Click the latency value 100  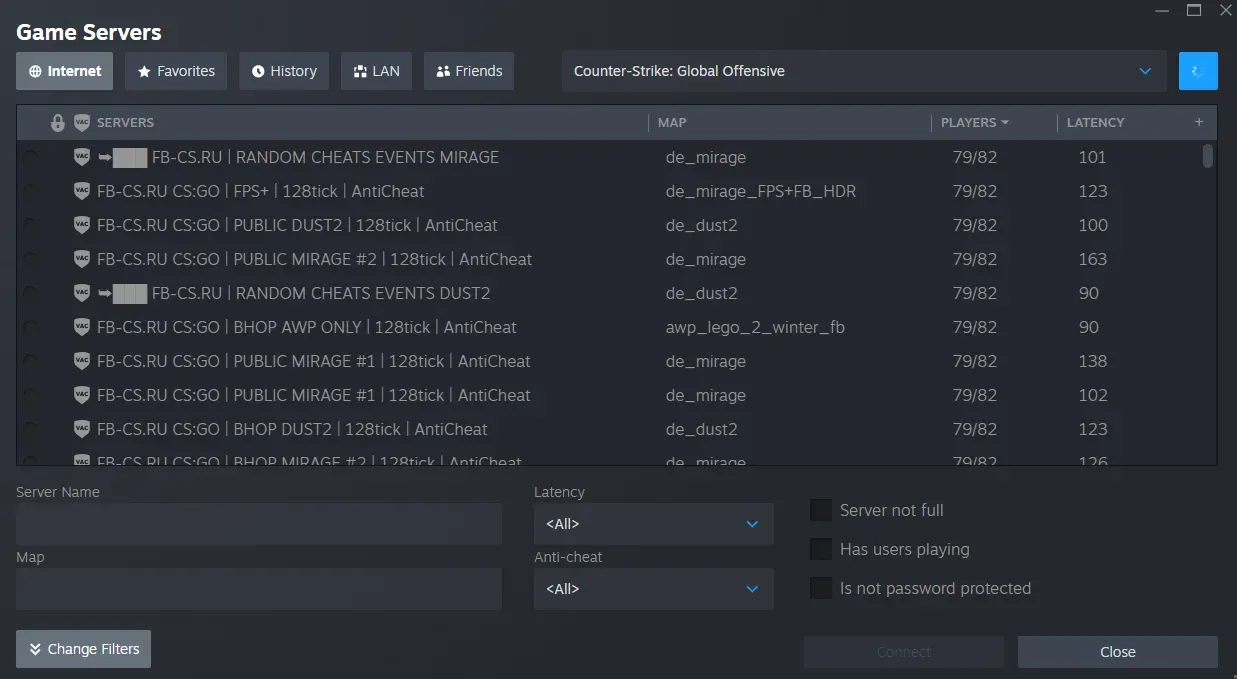[x=1093, y=225]
